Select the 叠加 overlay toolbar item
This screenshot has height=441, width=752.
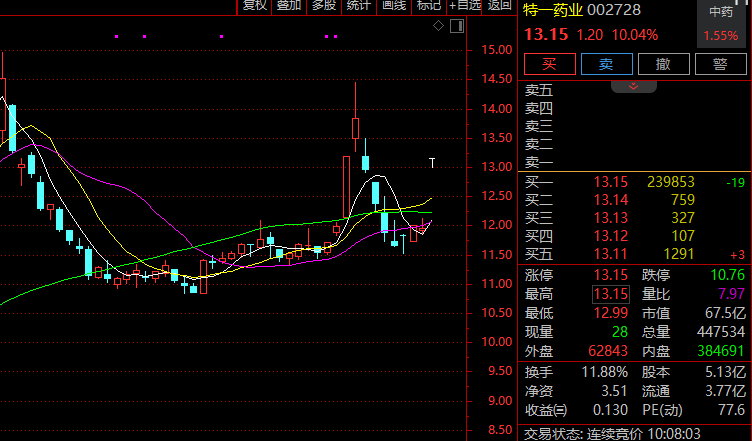pyautogui.click(x=289, y=6)
